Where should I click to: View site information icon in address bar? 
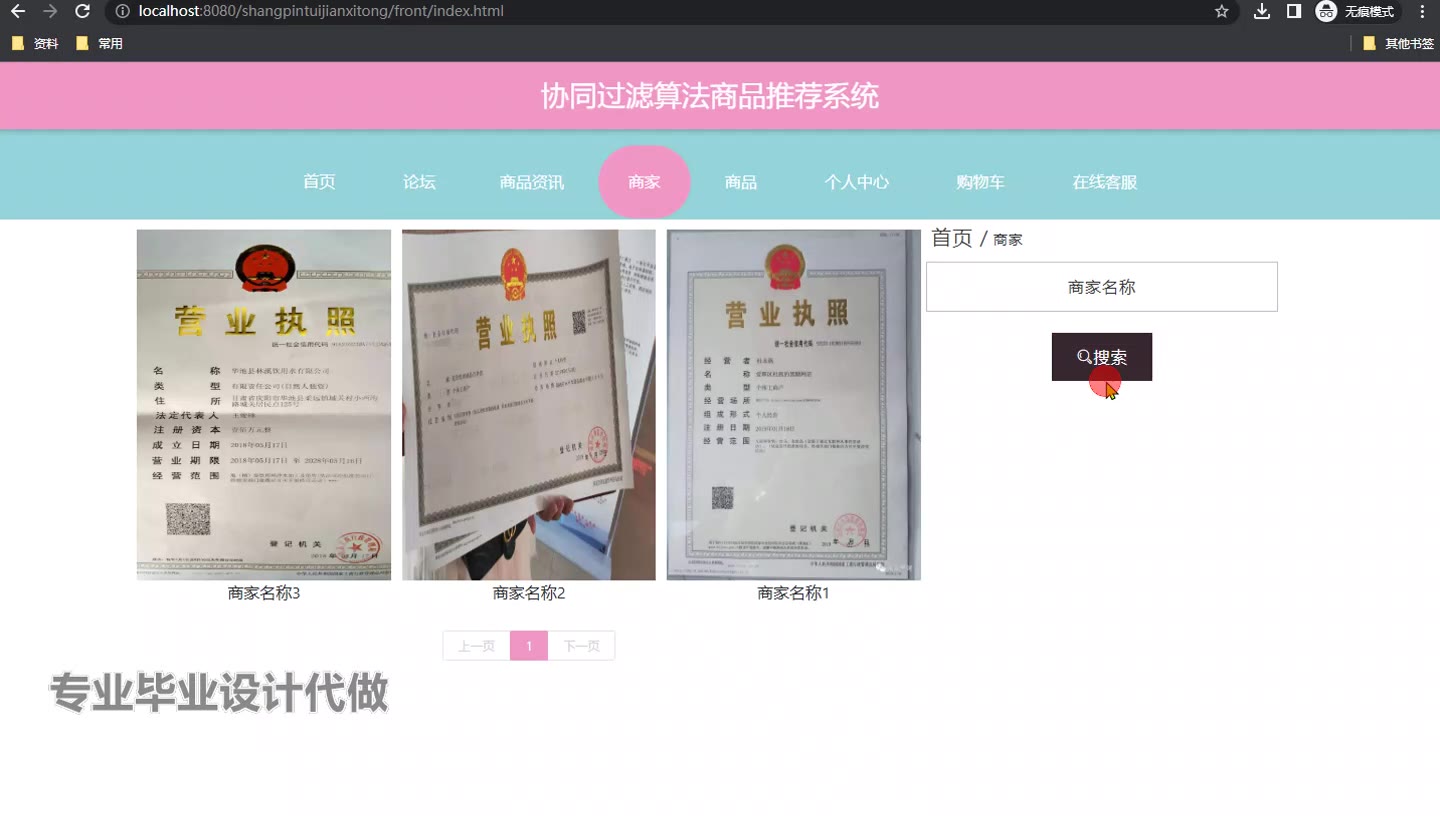coord(122,11)
